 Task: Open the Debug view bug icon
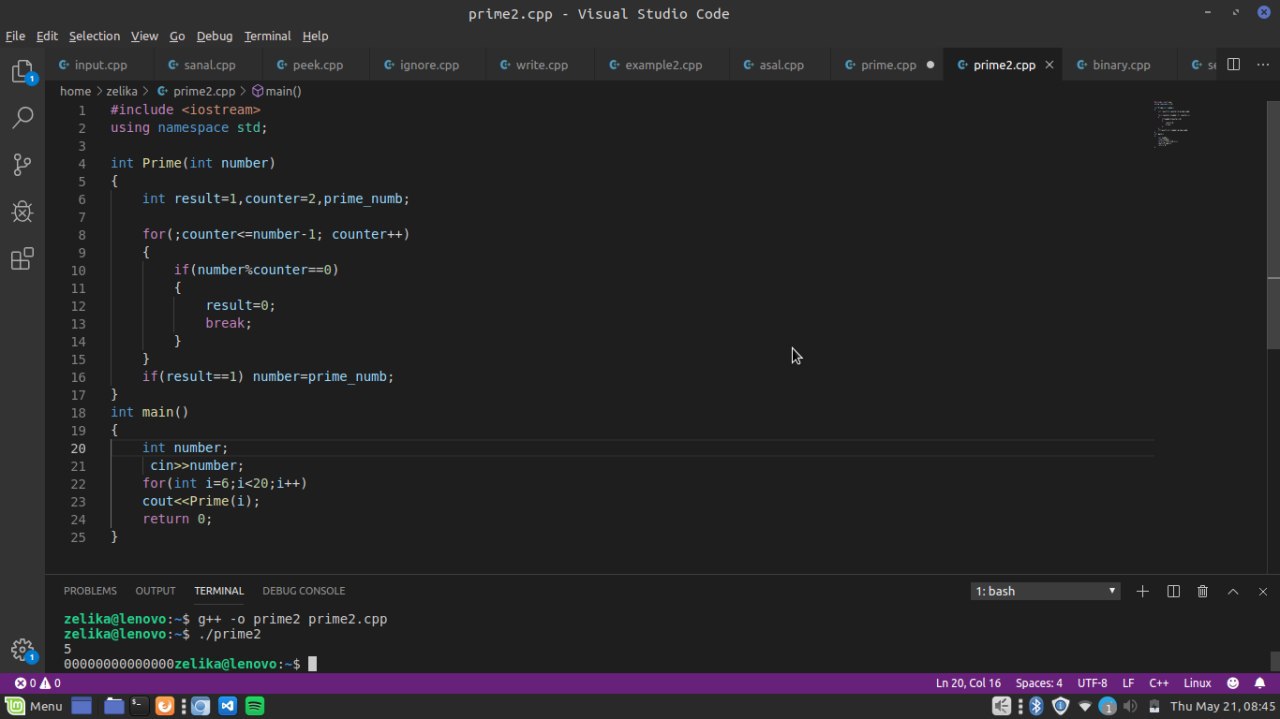point(22,211)
